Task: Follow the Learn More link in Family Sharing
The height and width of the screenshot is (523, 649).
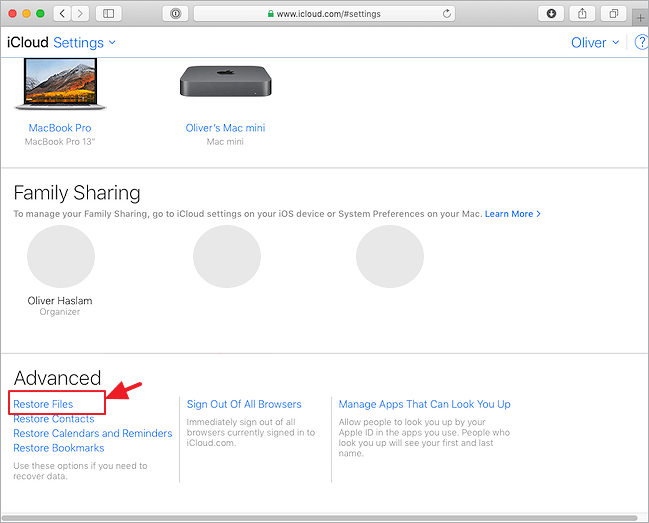Action: point(512,214)
